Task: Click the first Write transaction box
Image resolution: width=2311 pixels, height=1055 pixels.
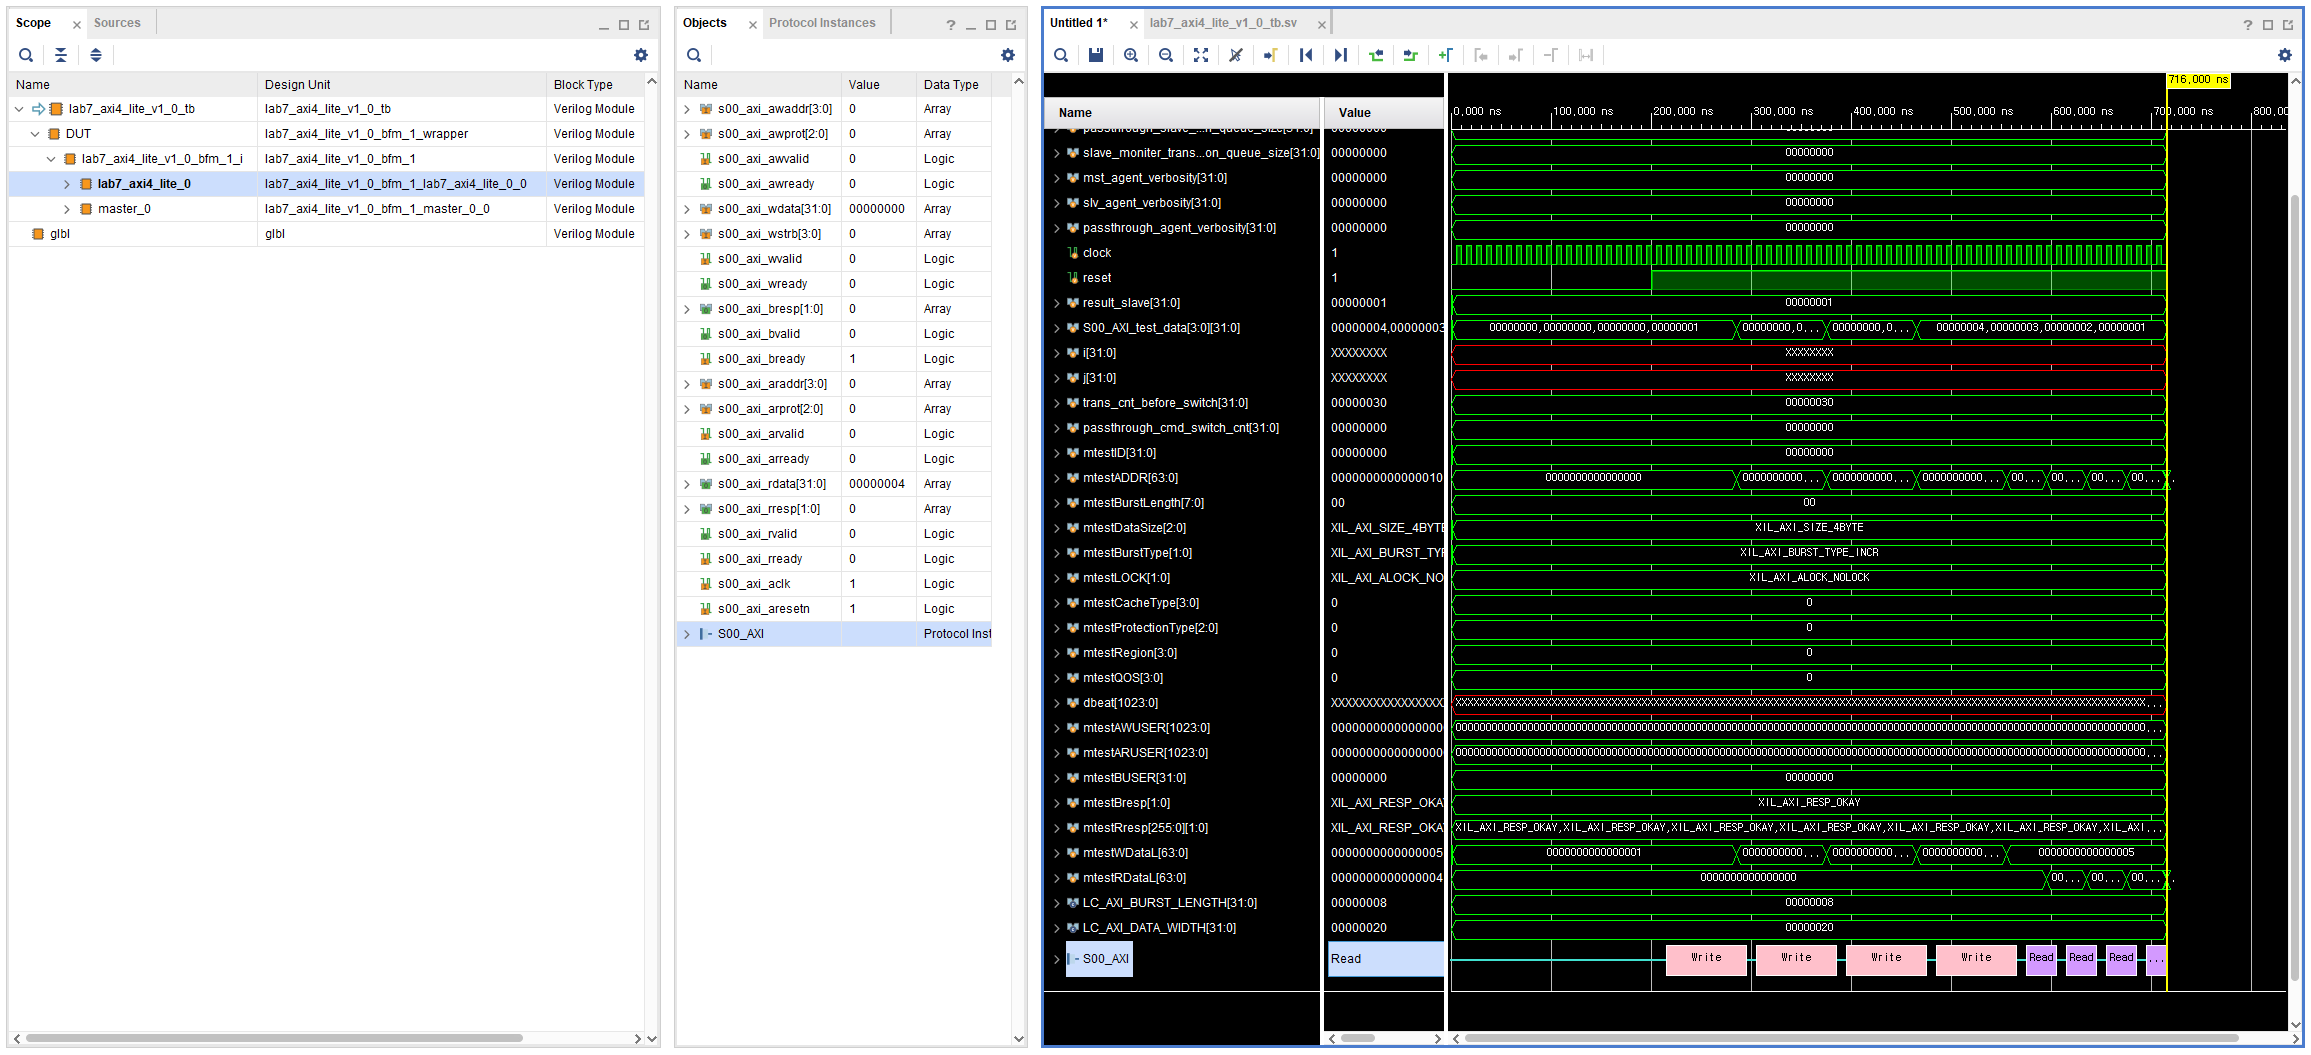Action: point(1706,959)
